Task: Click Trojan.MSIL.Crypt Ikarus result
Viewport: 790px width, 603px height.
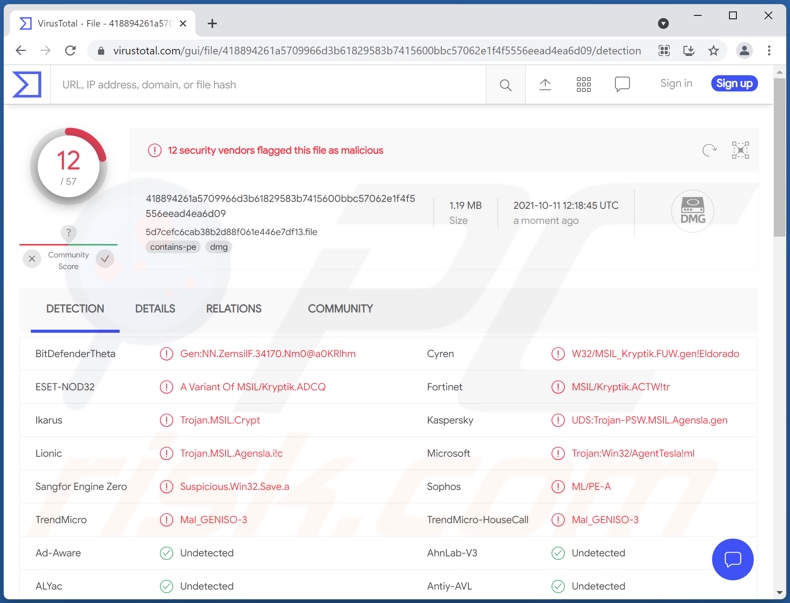Action: point(220,420)
